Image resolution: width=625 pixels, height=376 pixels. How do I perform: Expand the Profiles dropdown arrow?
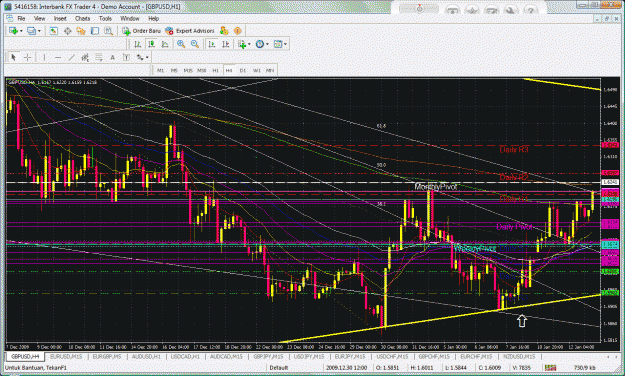39,31
